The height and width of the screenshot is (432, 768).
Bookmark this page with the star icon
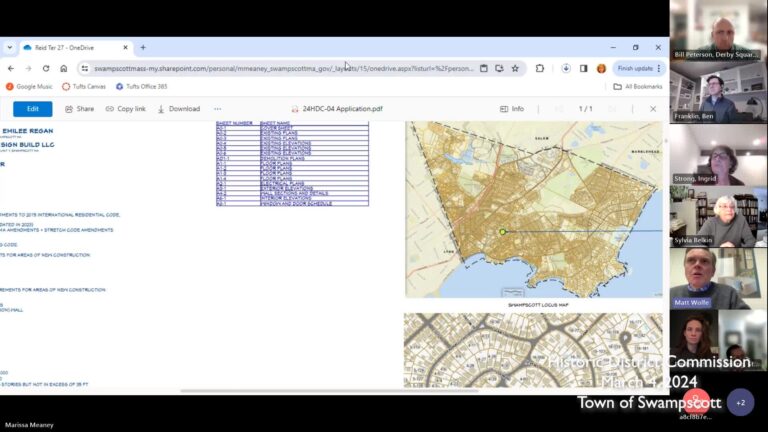tap(515, 68)
